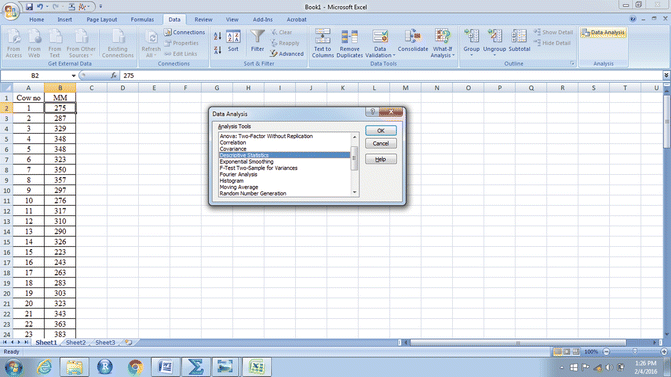
Task: Click the Excel taskbar icon
Action: pos(257,367)
